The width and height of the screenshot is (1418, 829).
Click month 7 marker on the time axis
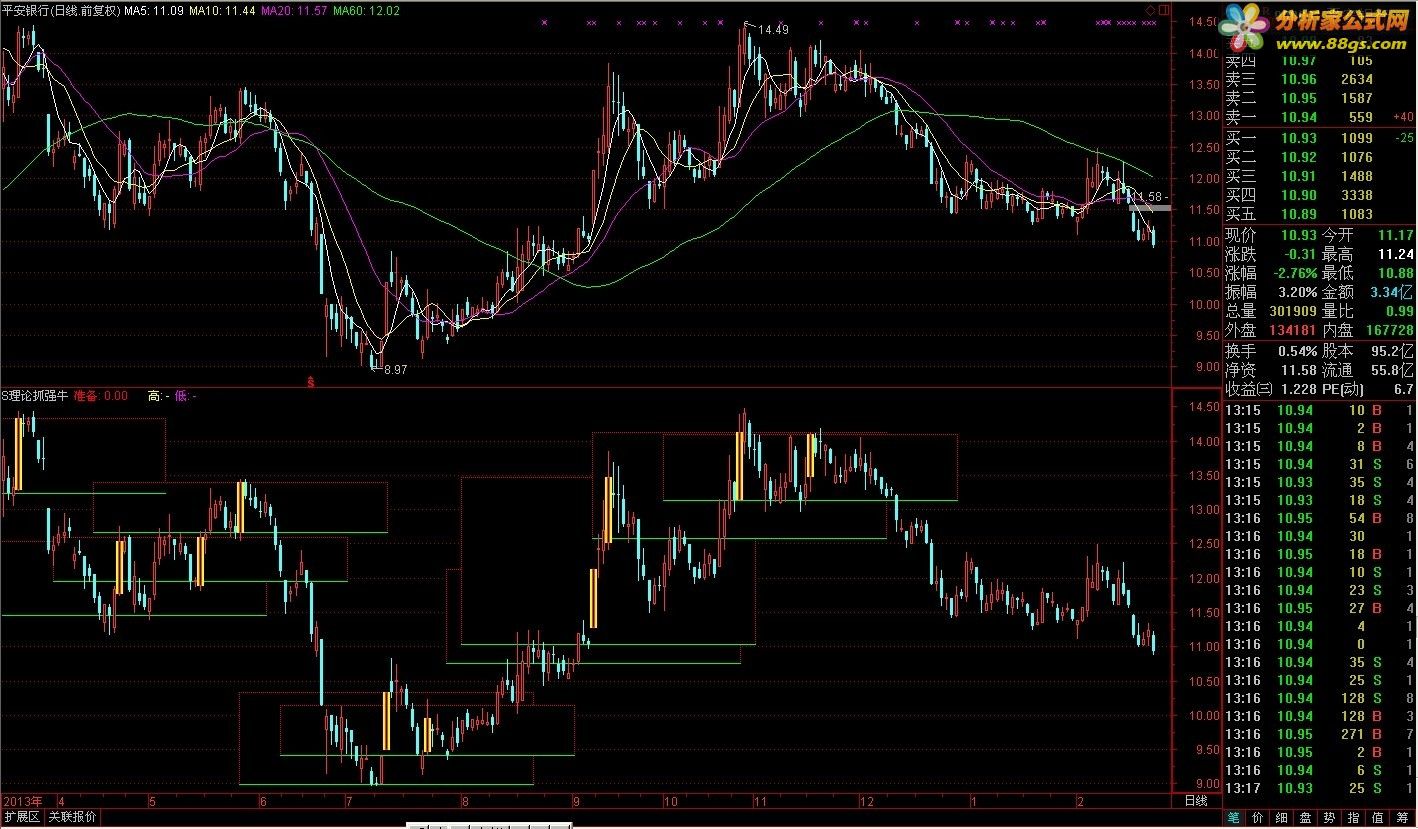click(x=348, y=801)
